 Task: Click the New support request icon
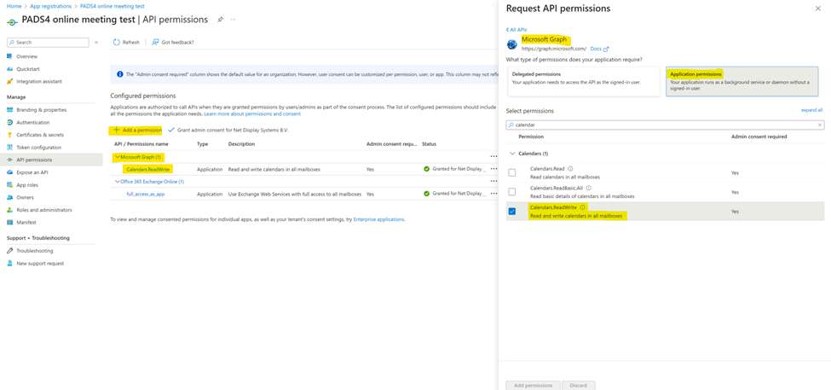point(10,263)
